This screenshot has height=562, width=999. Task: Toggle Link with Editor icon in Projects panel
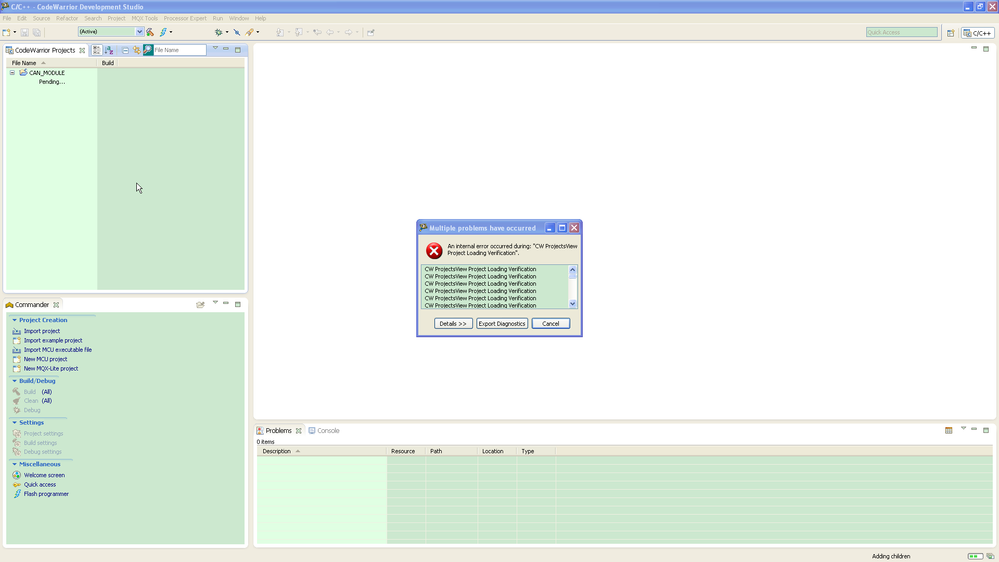click(x=136, y=50)
